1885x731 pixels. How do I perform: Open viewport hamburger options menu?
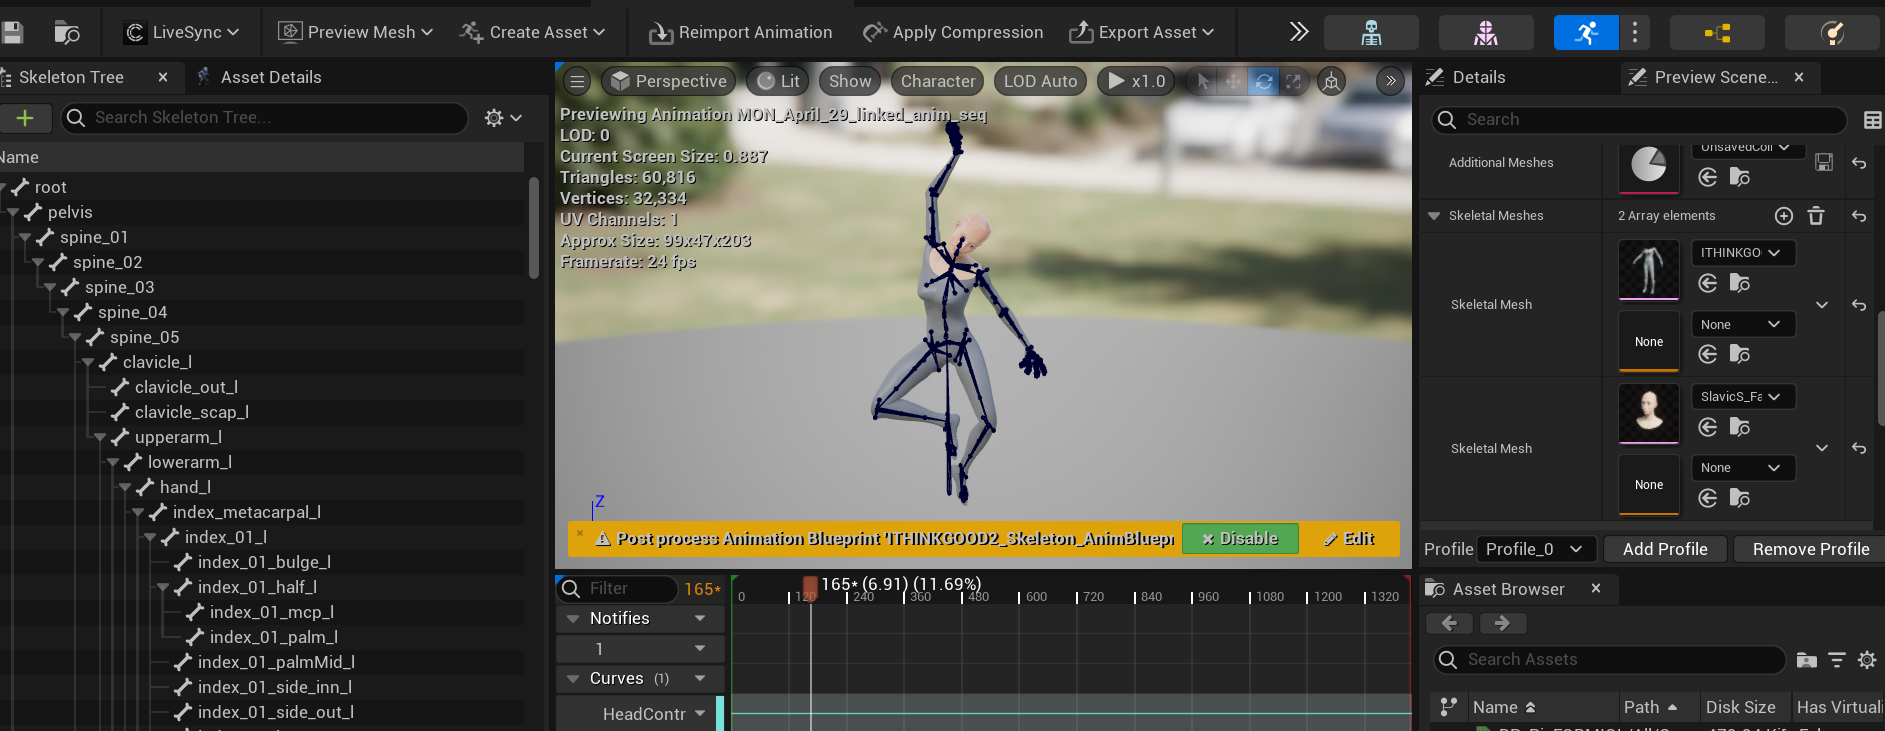point(577,81)
